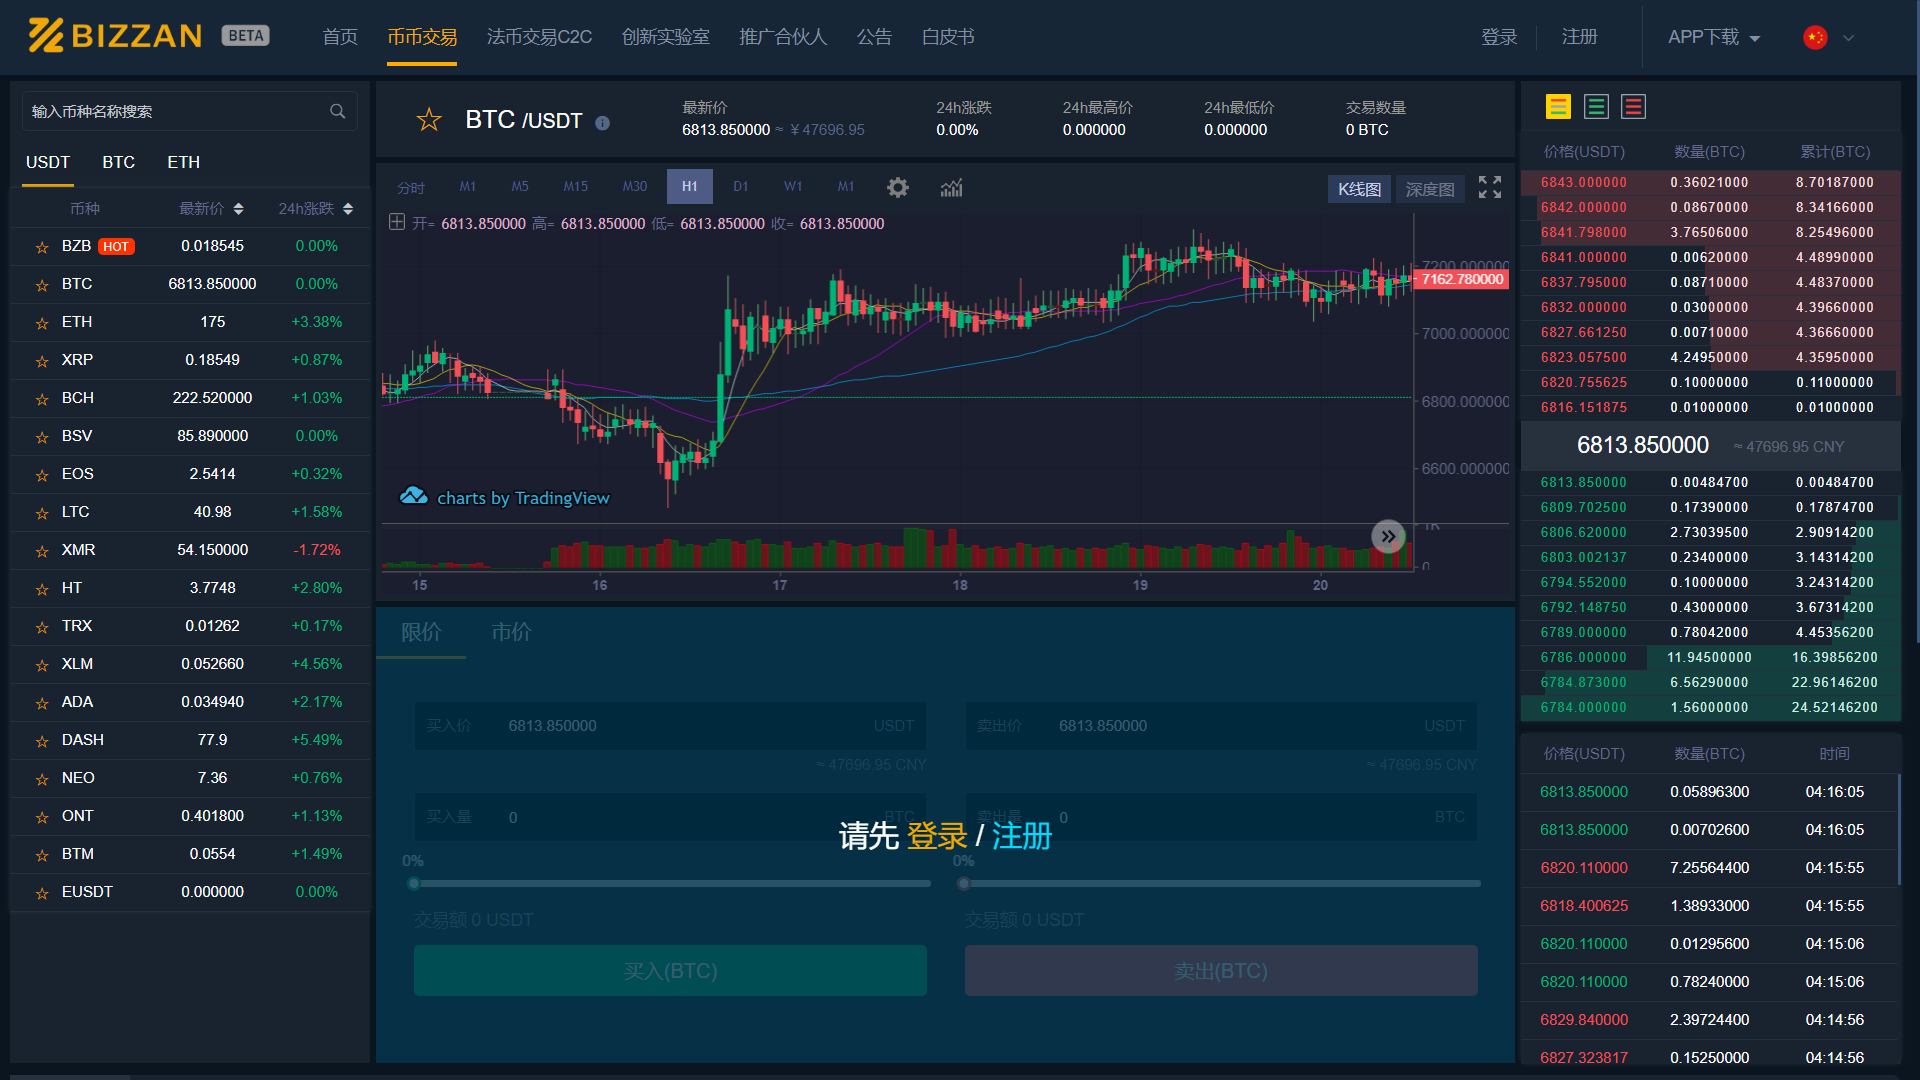Switch to the BTC market tab
Image resolution: width=1920 pixels, height=1080 pixels.
click(x=119, y=162)
